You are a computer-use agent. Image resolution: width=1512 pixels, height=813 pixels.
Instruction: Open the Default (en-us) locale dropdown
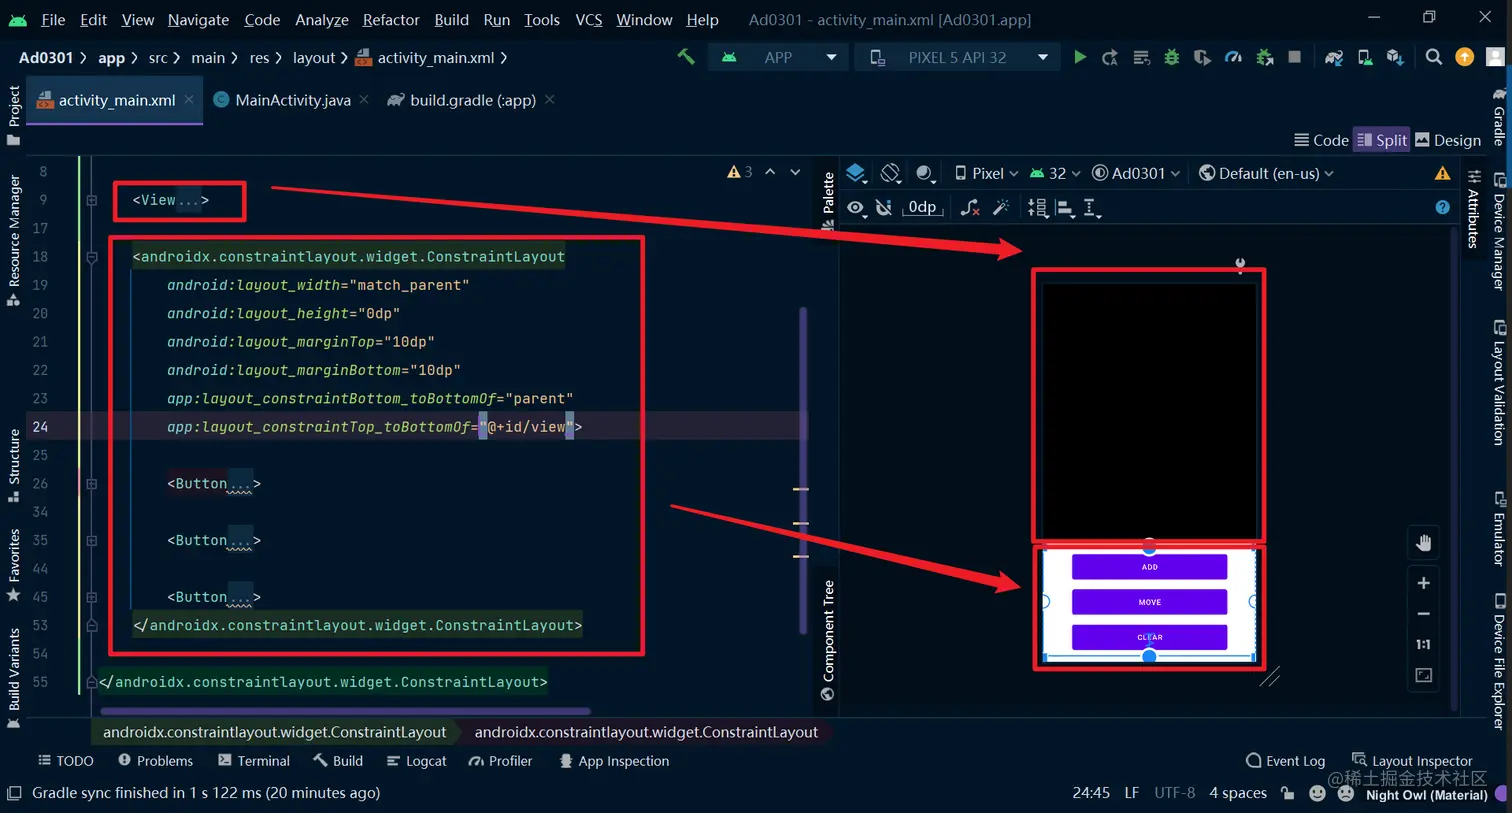click(x=1266, y=173)
